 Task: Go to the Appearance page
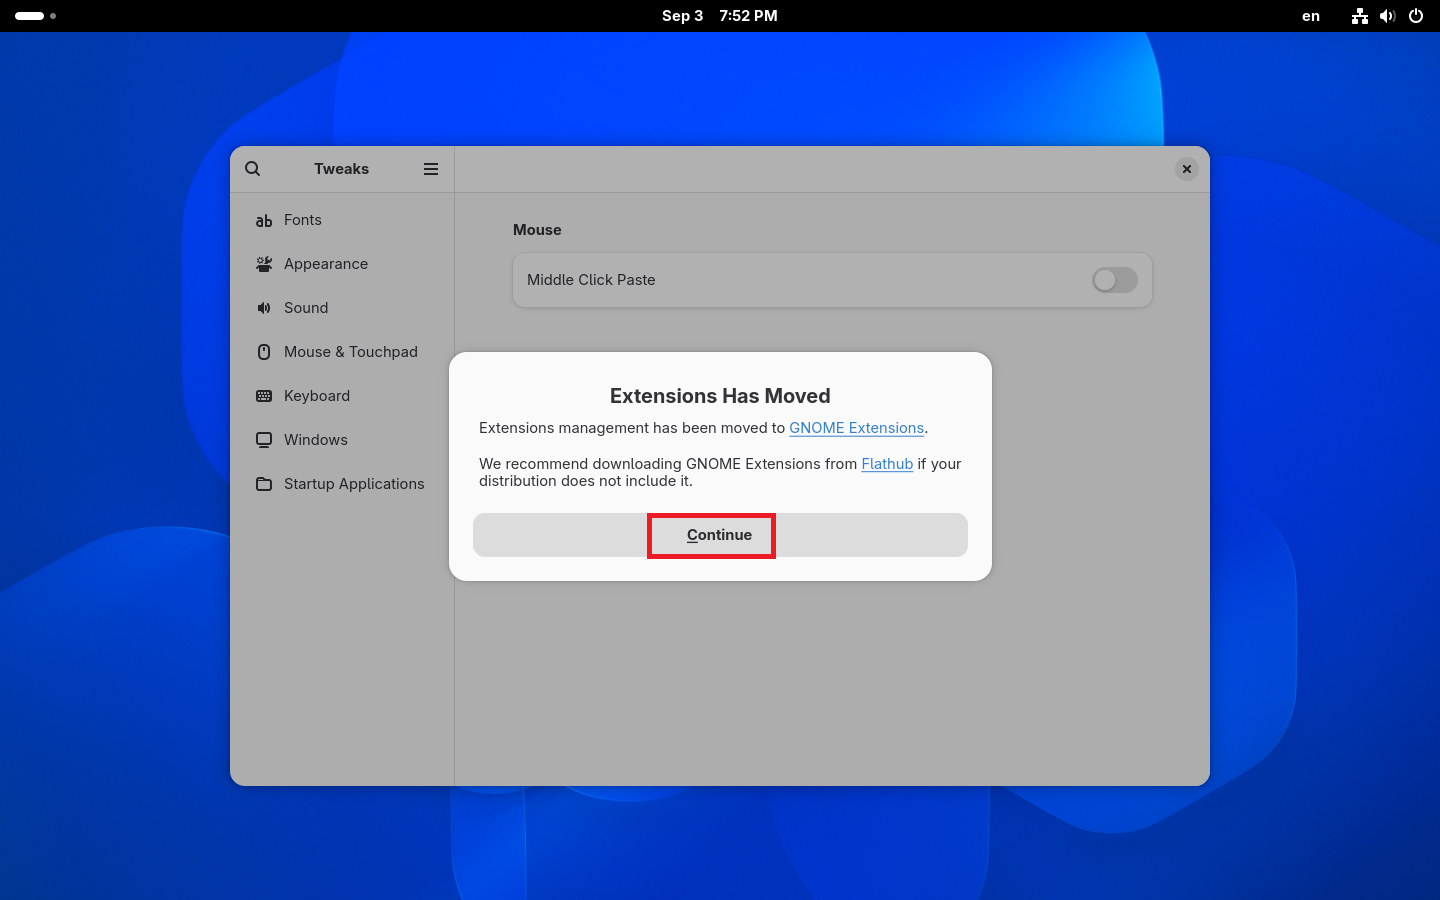coord(342,264)
